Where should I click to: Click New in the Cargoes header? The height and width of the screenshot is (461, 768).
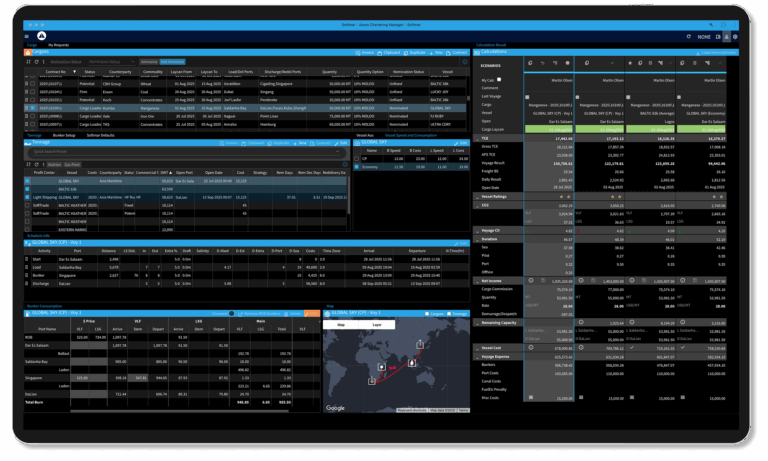(436, 52)
